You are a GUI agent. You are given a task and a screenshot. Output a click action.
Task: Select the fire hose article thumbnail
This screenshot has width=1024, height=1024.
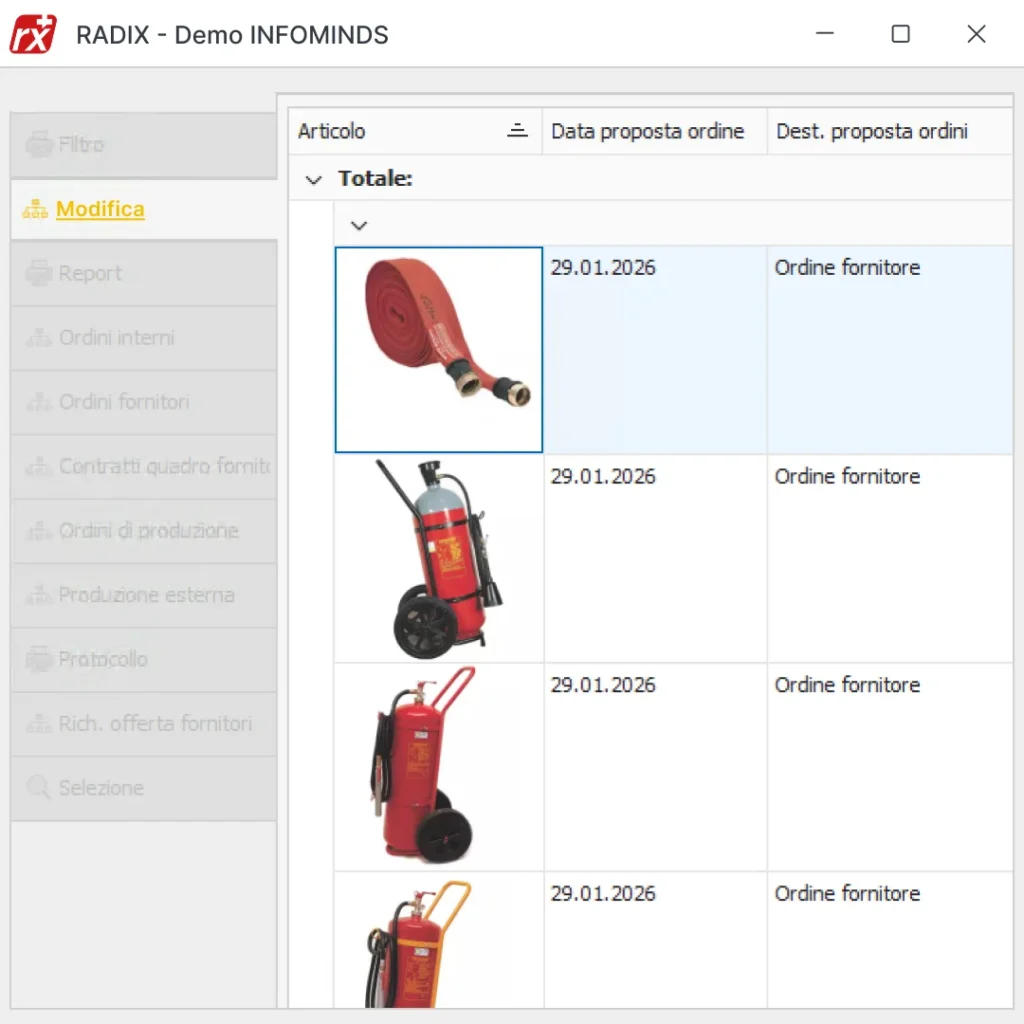pyautogui.click(x=438, y=348)
